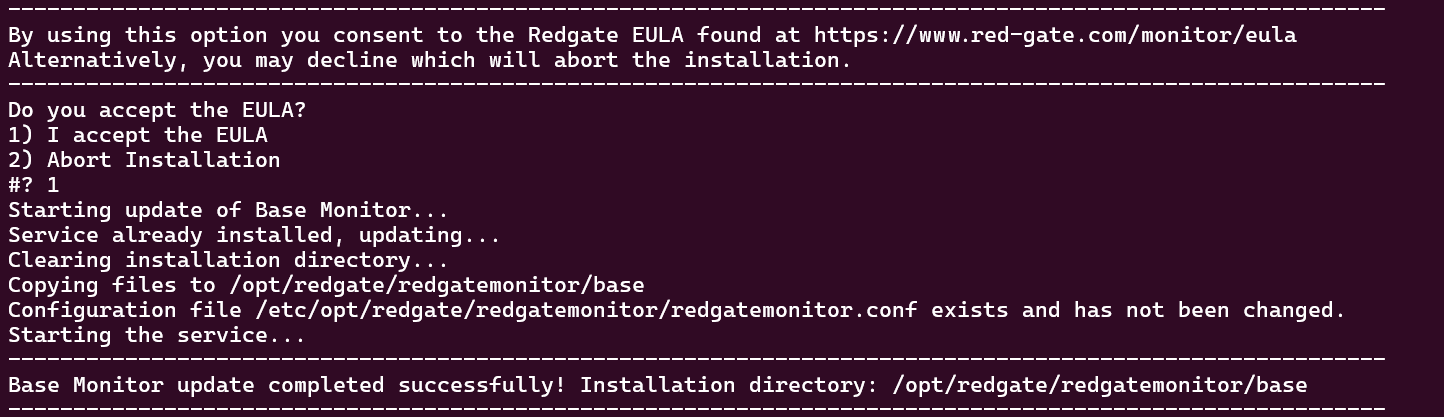Click the "Starting the service..." line
Viewport: 1444px width, 417px height.
157,335
